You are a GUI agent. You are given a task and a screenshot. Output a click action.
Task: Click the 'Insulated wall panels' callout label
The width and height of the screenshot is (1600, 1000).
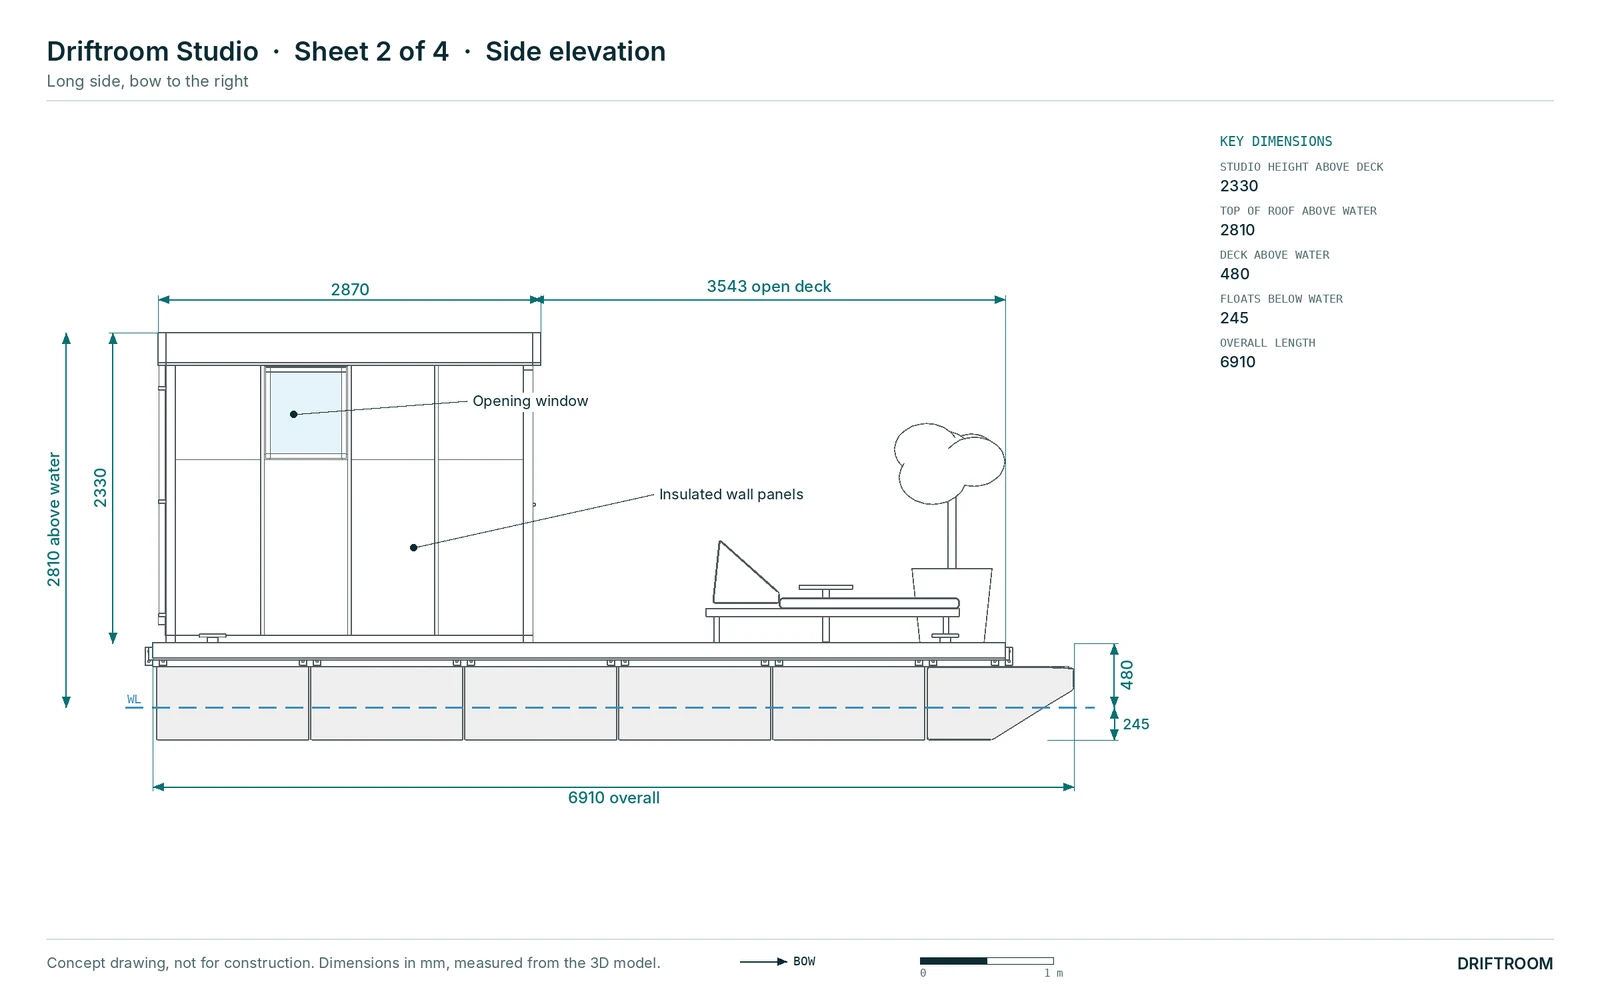[731, 494]
